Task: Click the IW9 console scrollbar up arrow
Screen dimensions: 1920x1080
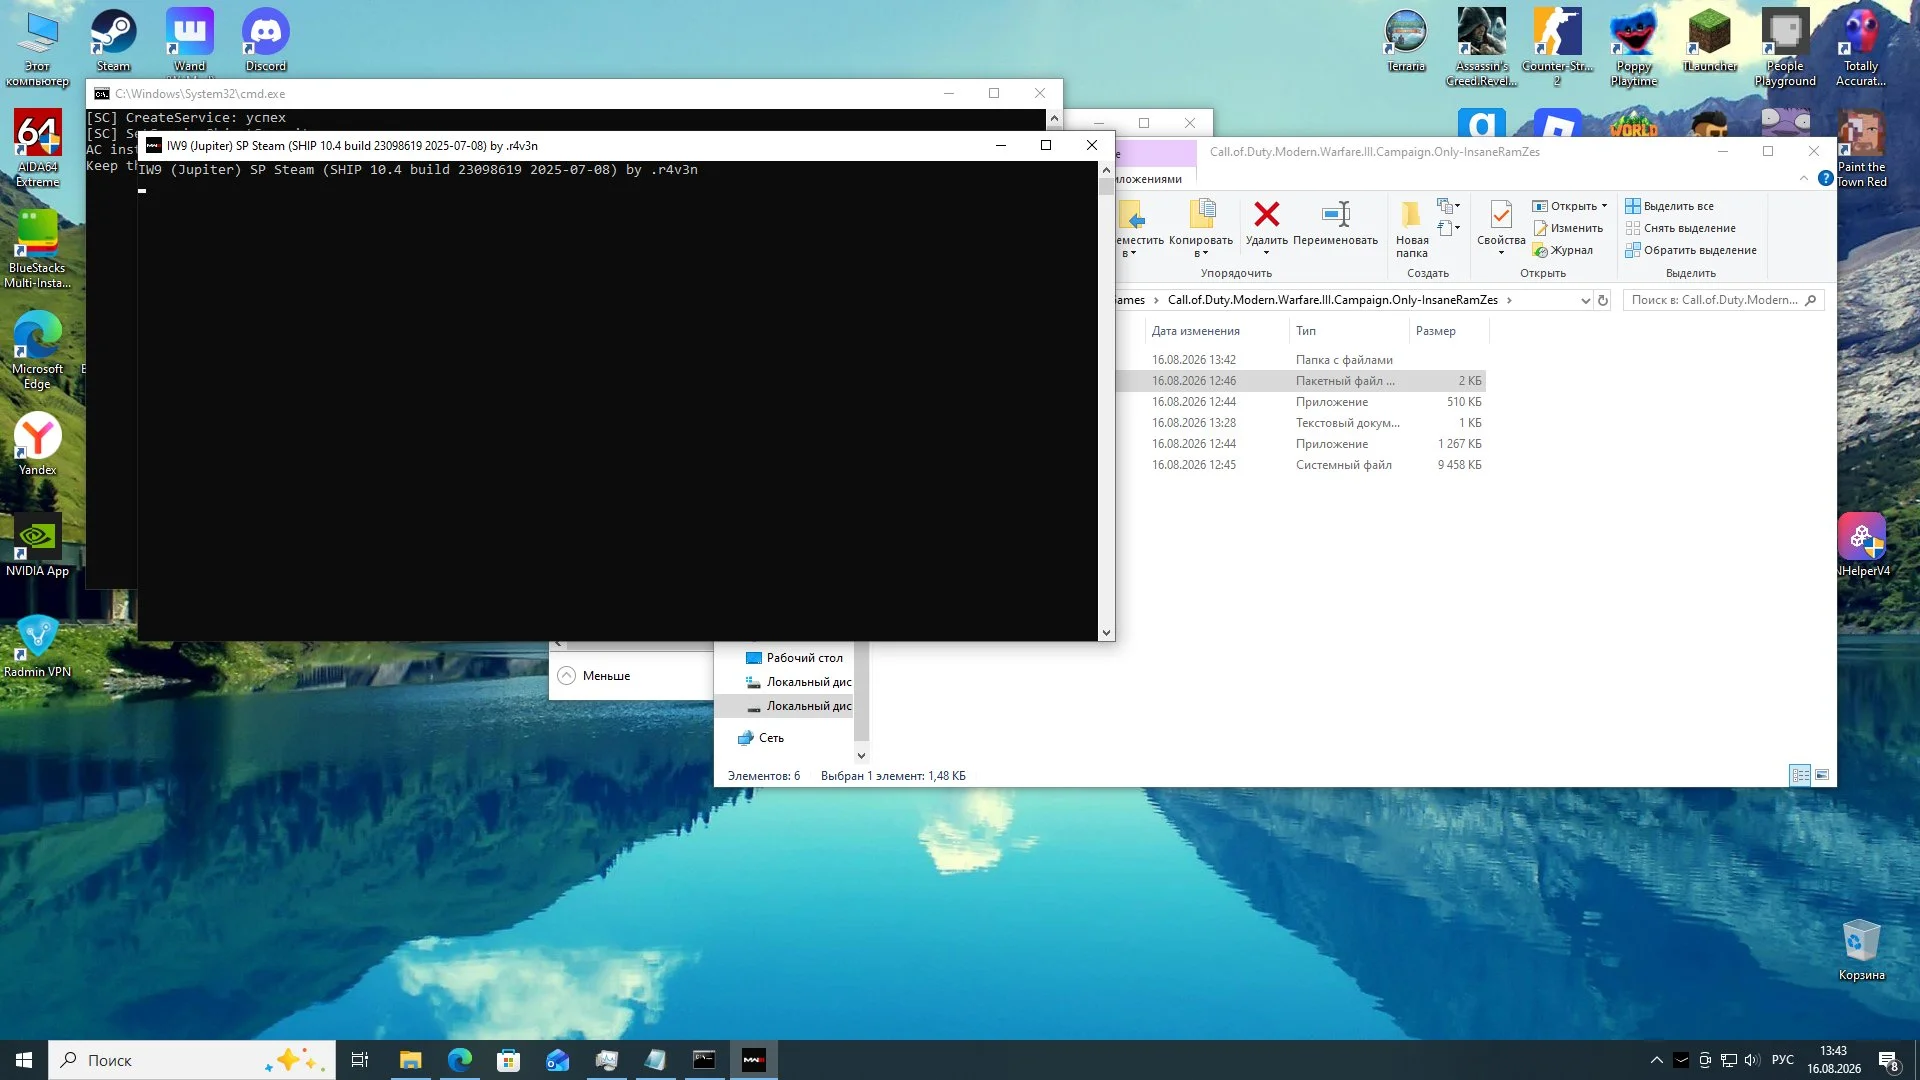Action: click(1106, 170)
